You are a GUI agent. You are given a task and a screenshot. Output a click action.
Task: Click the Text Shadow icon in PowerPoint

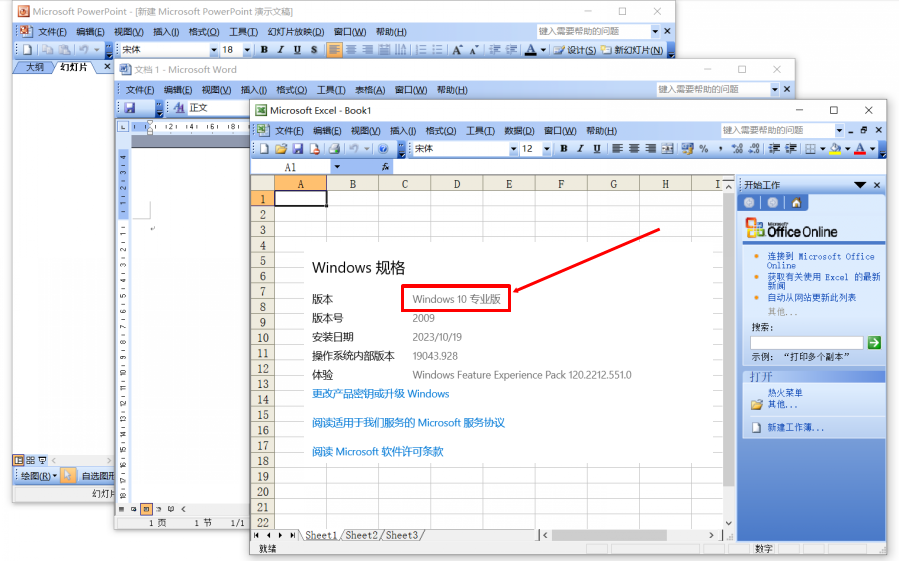314,50
